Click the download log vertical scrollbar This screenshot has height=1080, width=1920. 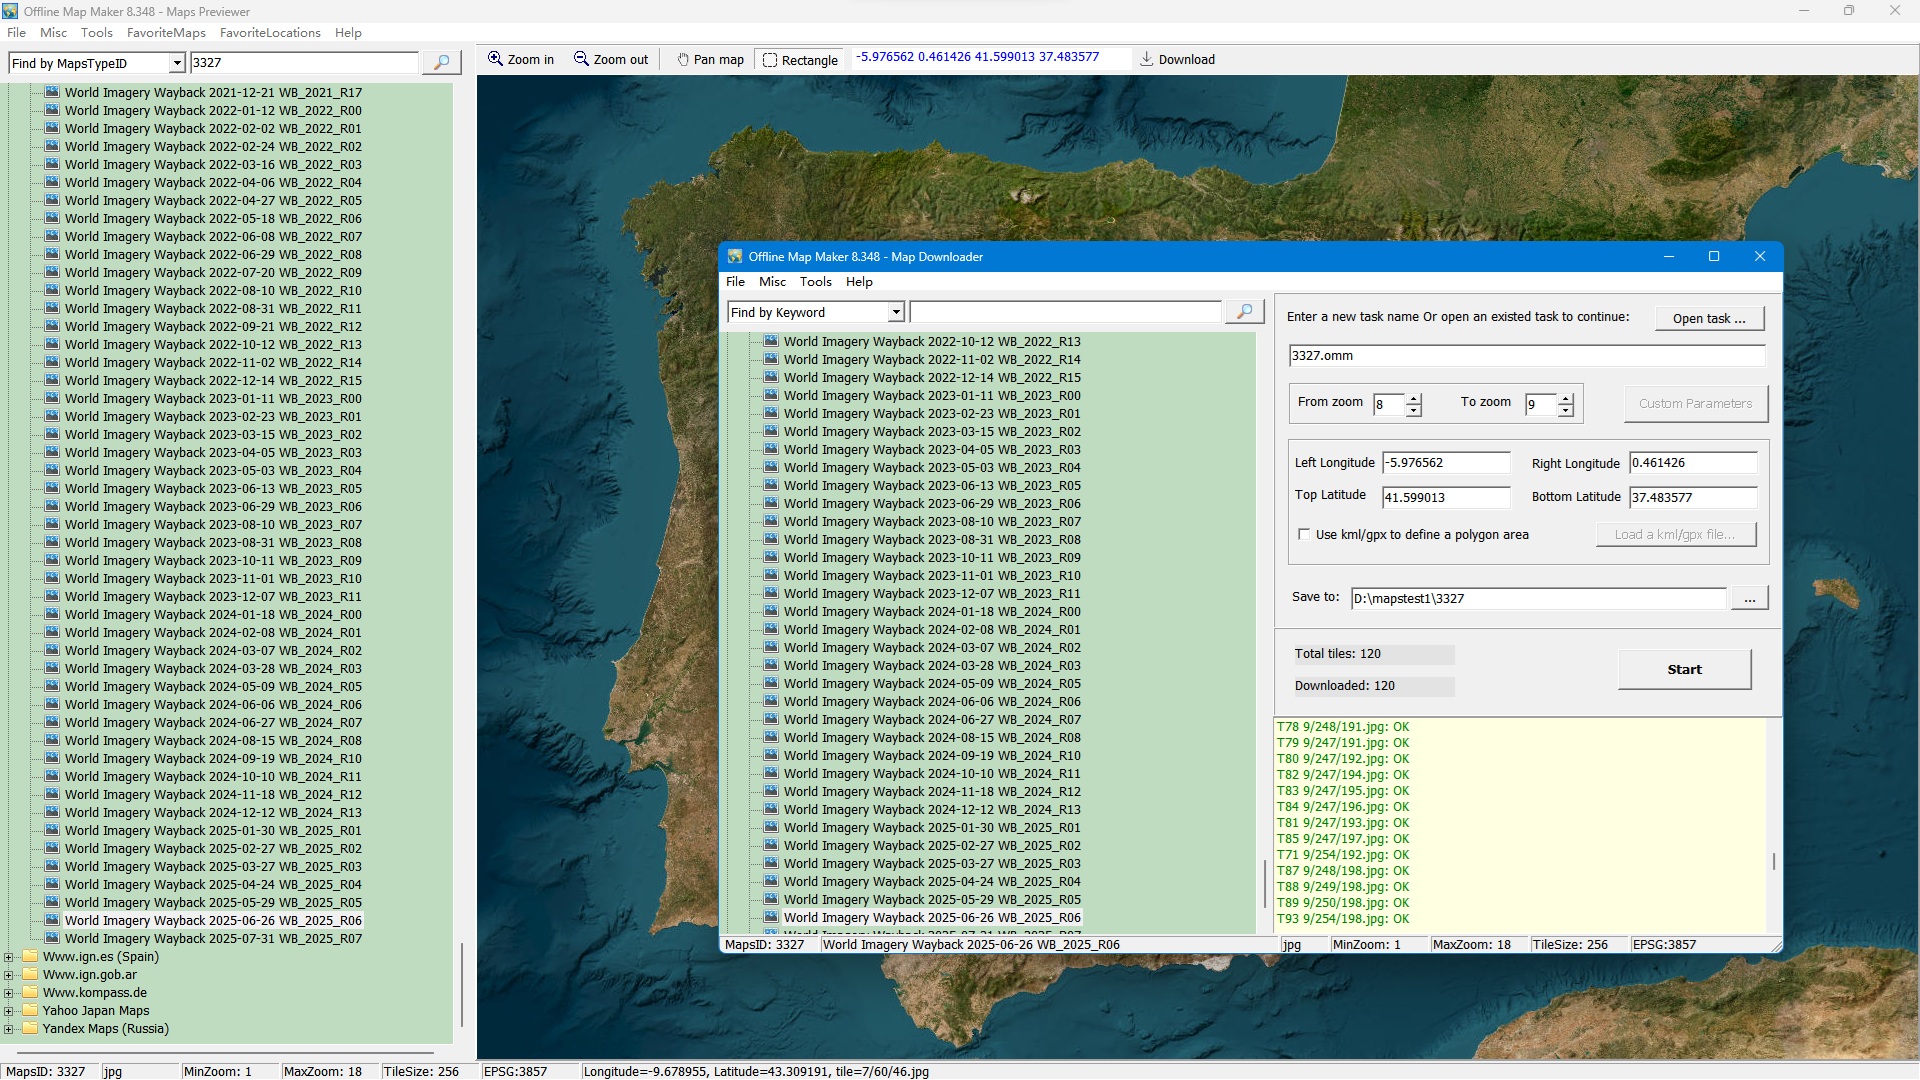[x=1774, y=861]
